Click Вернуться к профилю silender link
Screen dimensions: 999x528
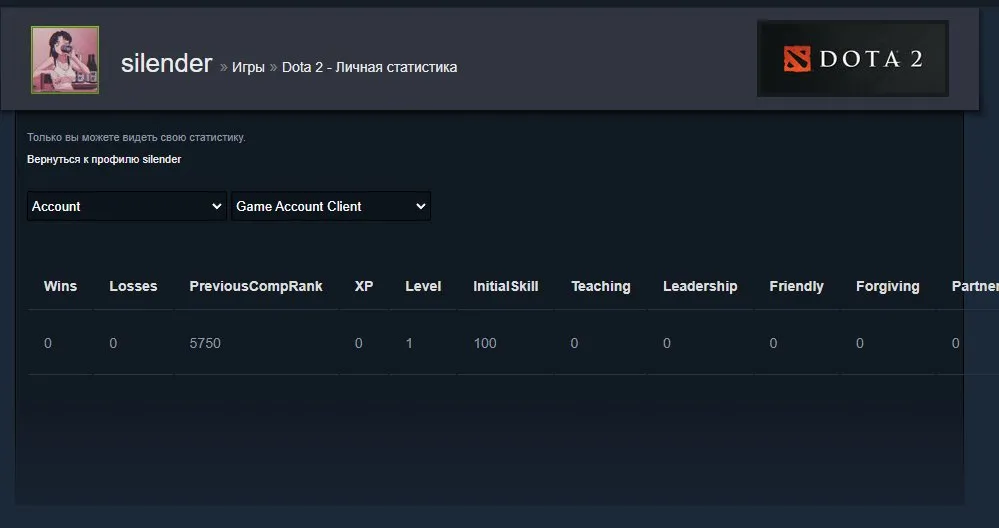104,159
